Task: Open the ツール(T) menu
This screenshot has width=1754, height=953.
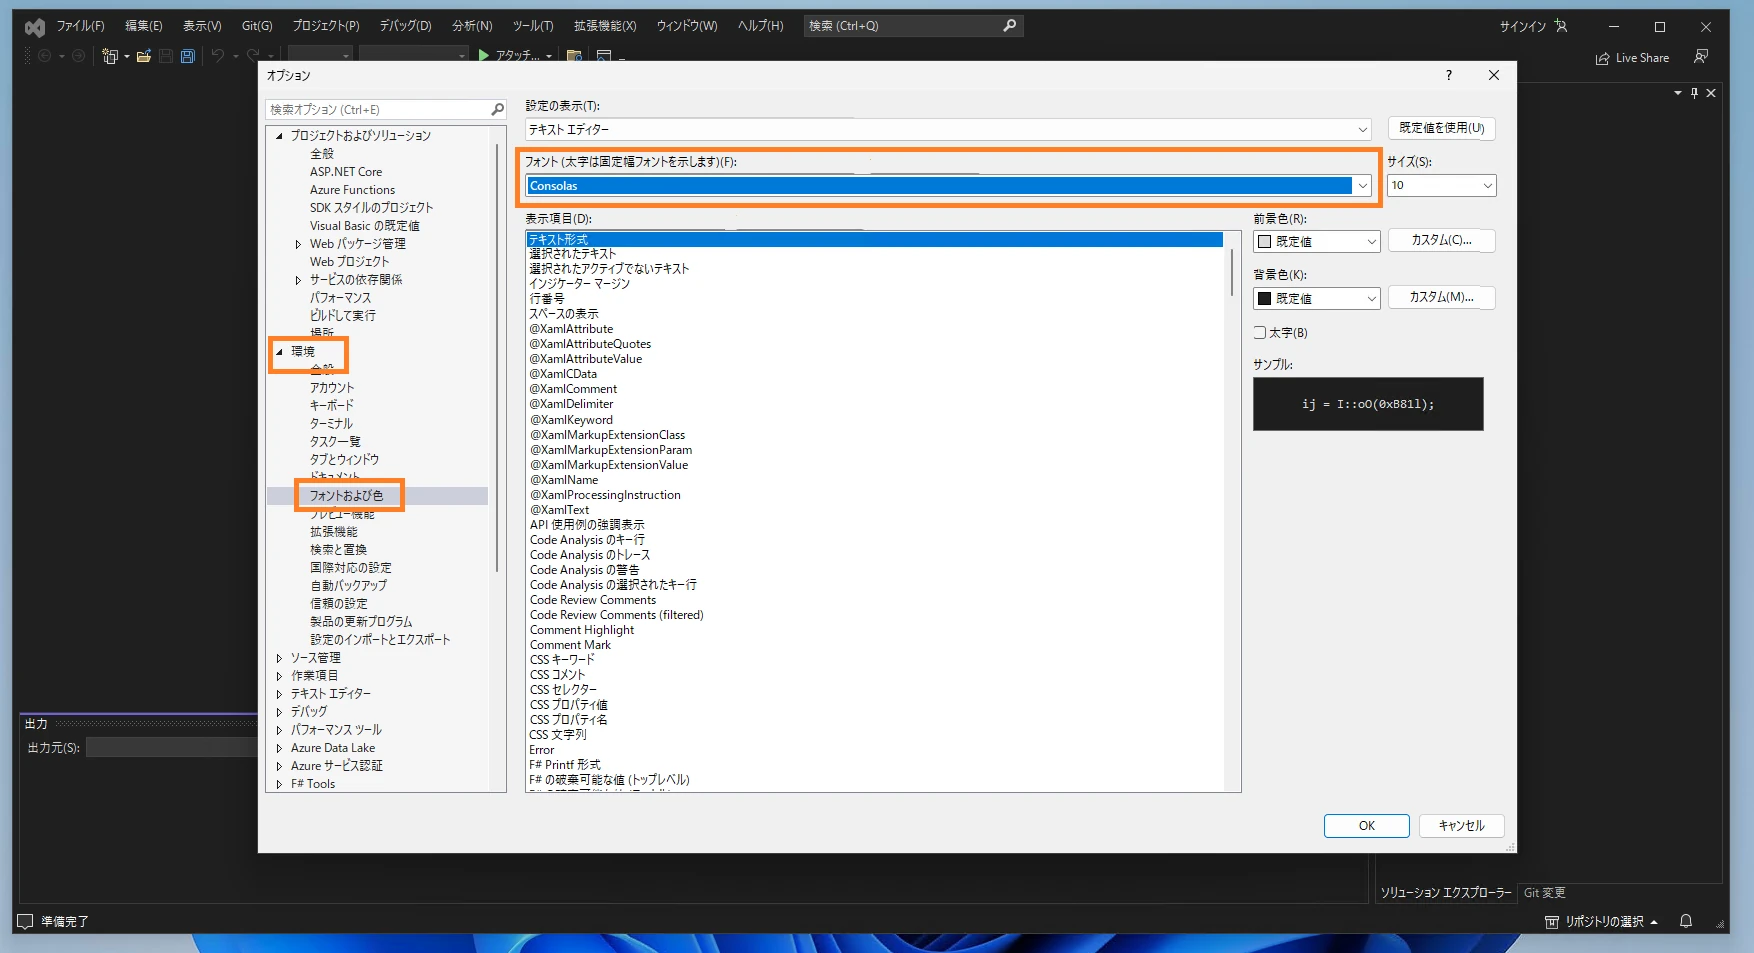Action: [533, 26]
